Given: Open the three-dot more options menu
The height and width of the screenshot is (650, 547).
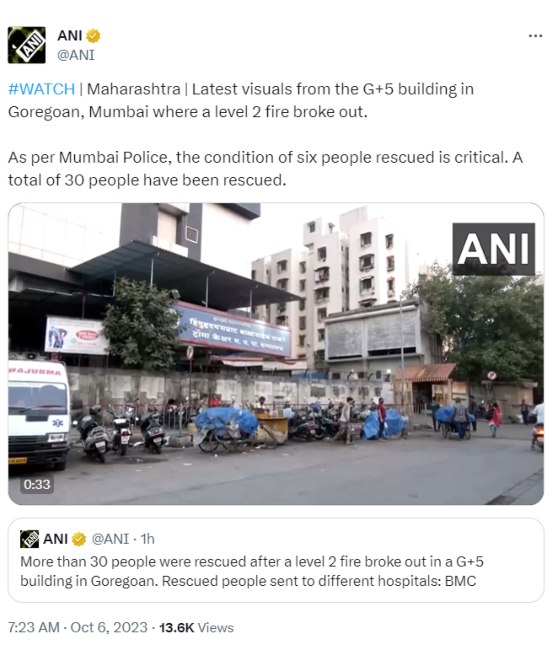Looking at the screenshot, I should 535,36.
